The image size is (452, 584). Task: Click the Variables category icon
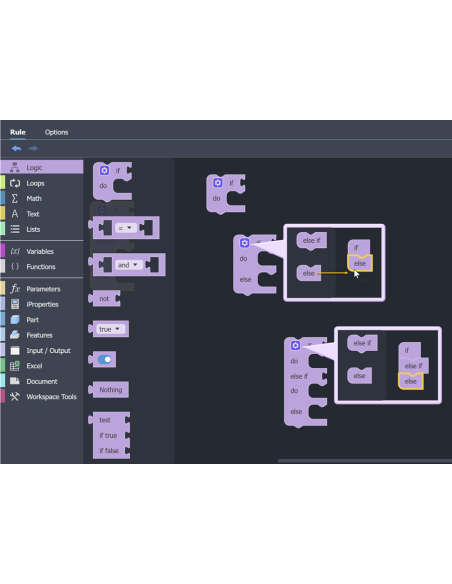(x=15, y=251)
